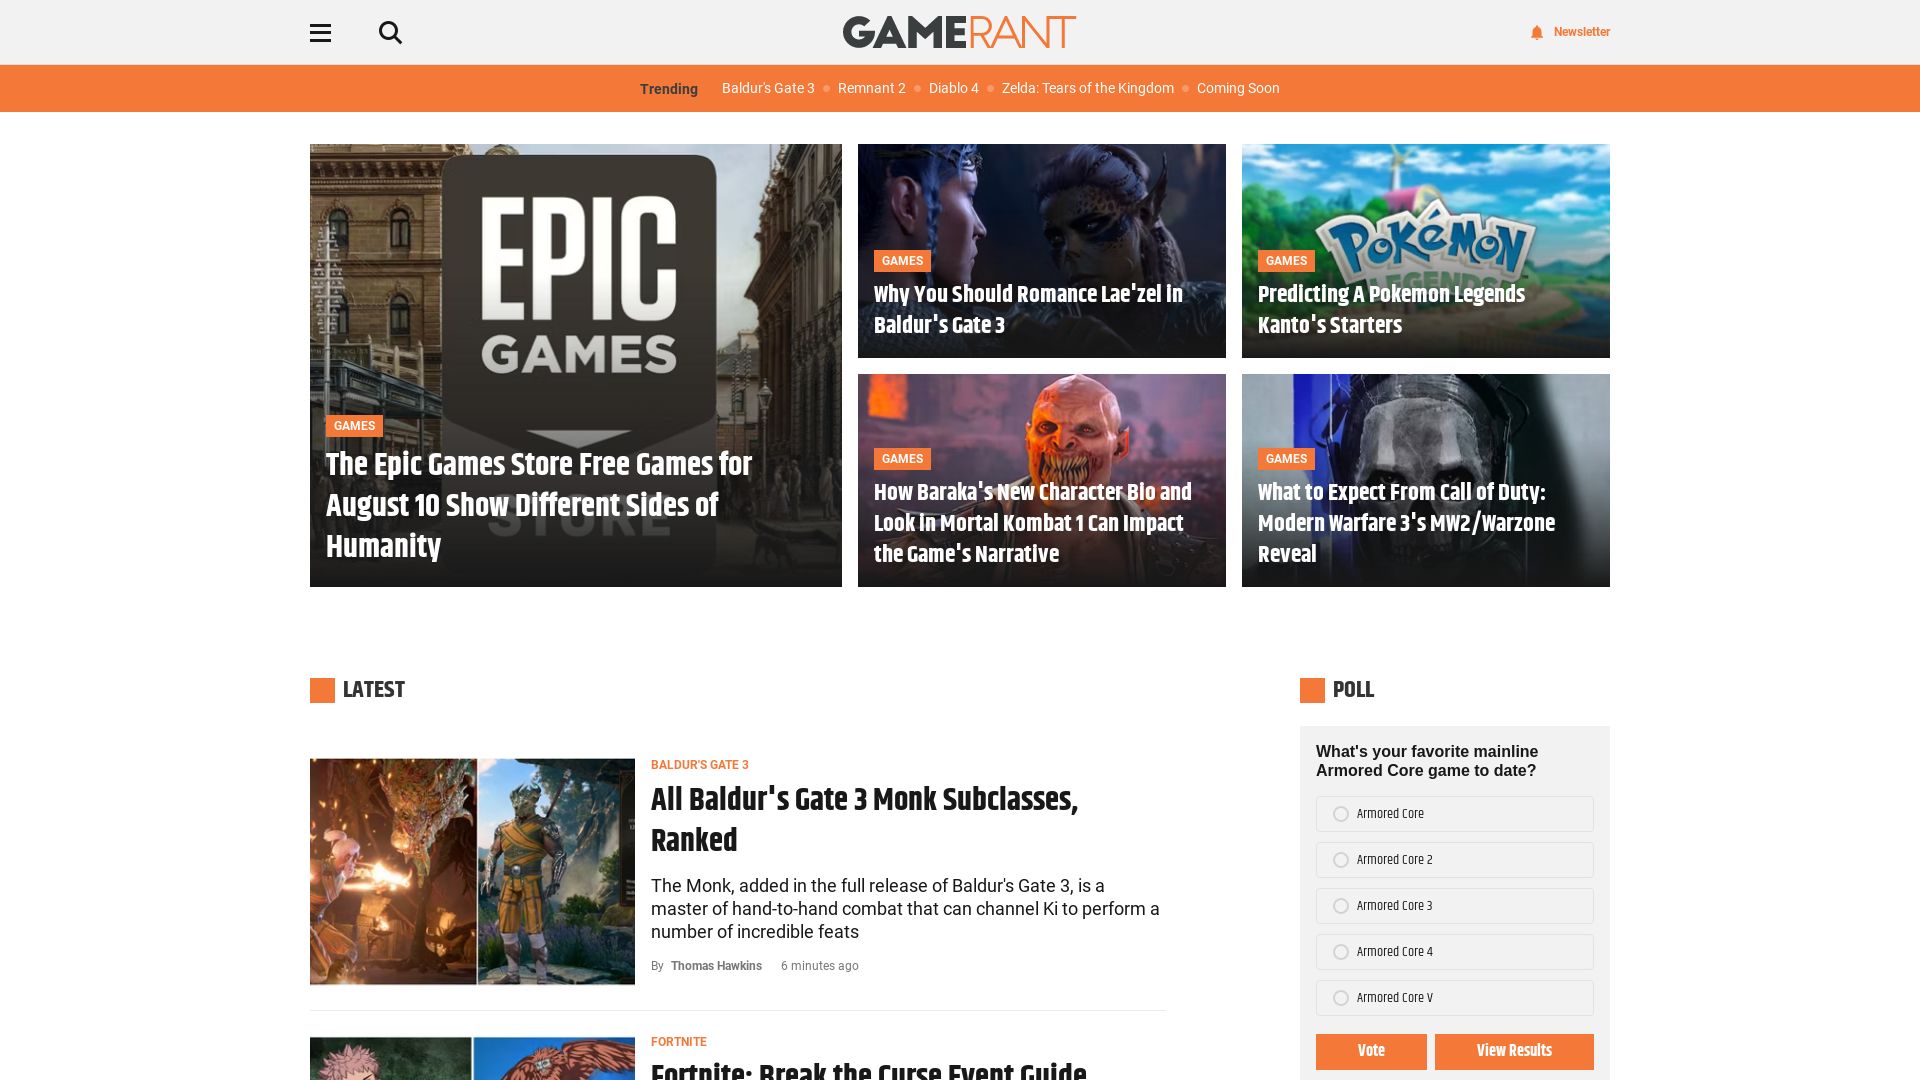Screen dimensions: 1920x1080
Task: Open Baldur's Gate 3 trending topic
Action: [768, 88]
